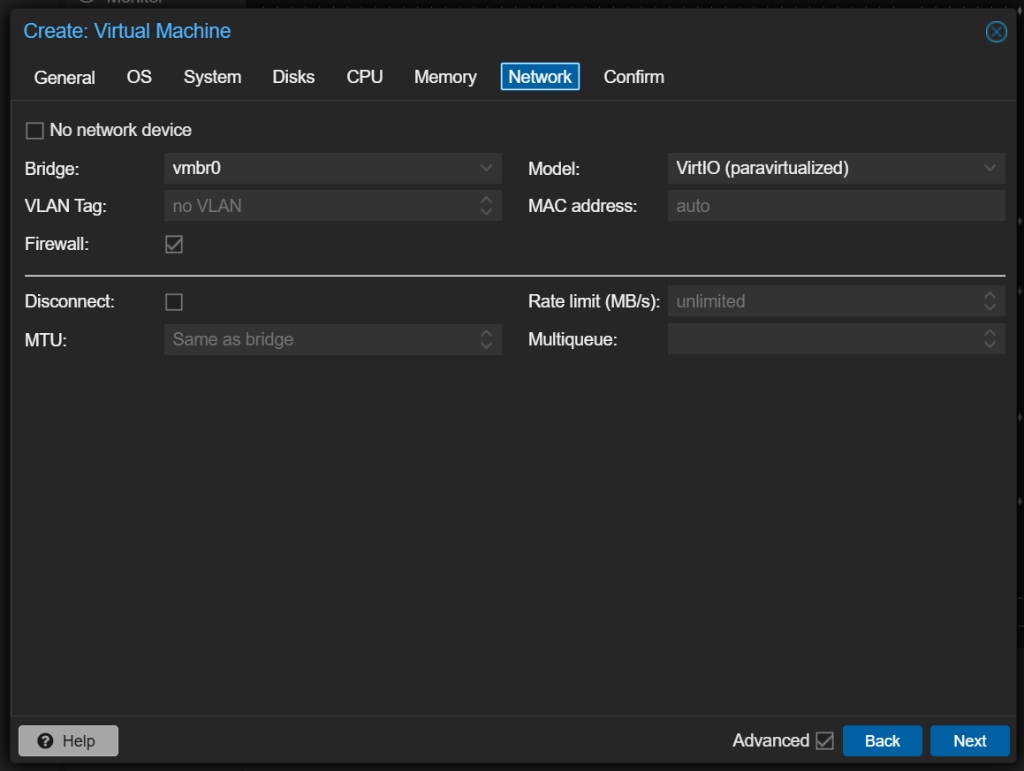
Task: Click the Next button
Action: coord(970,741)
